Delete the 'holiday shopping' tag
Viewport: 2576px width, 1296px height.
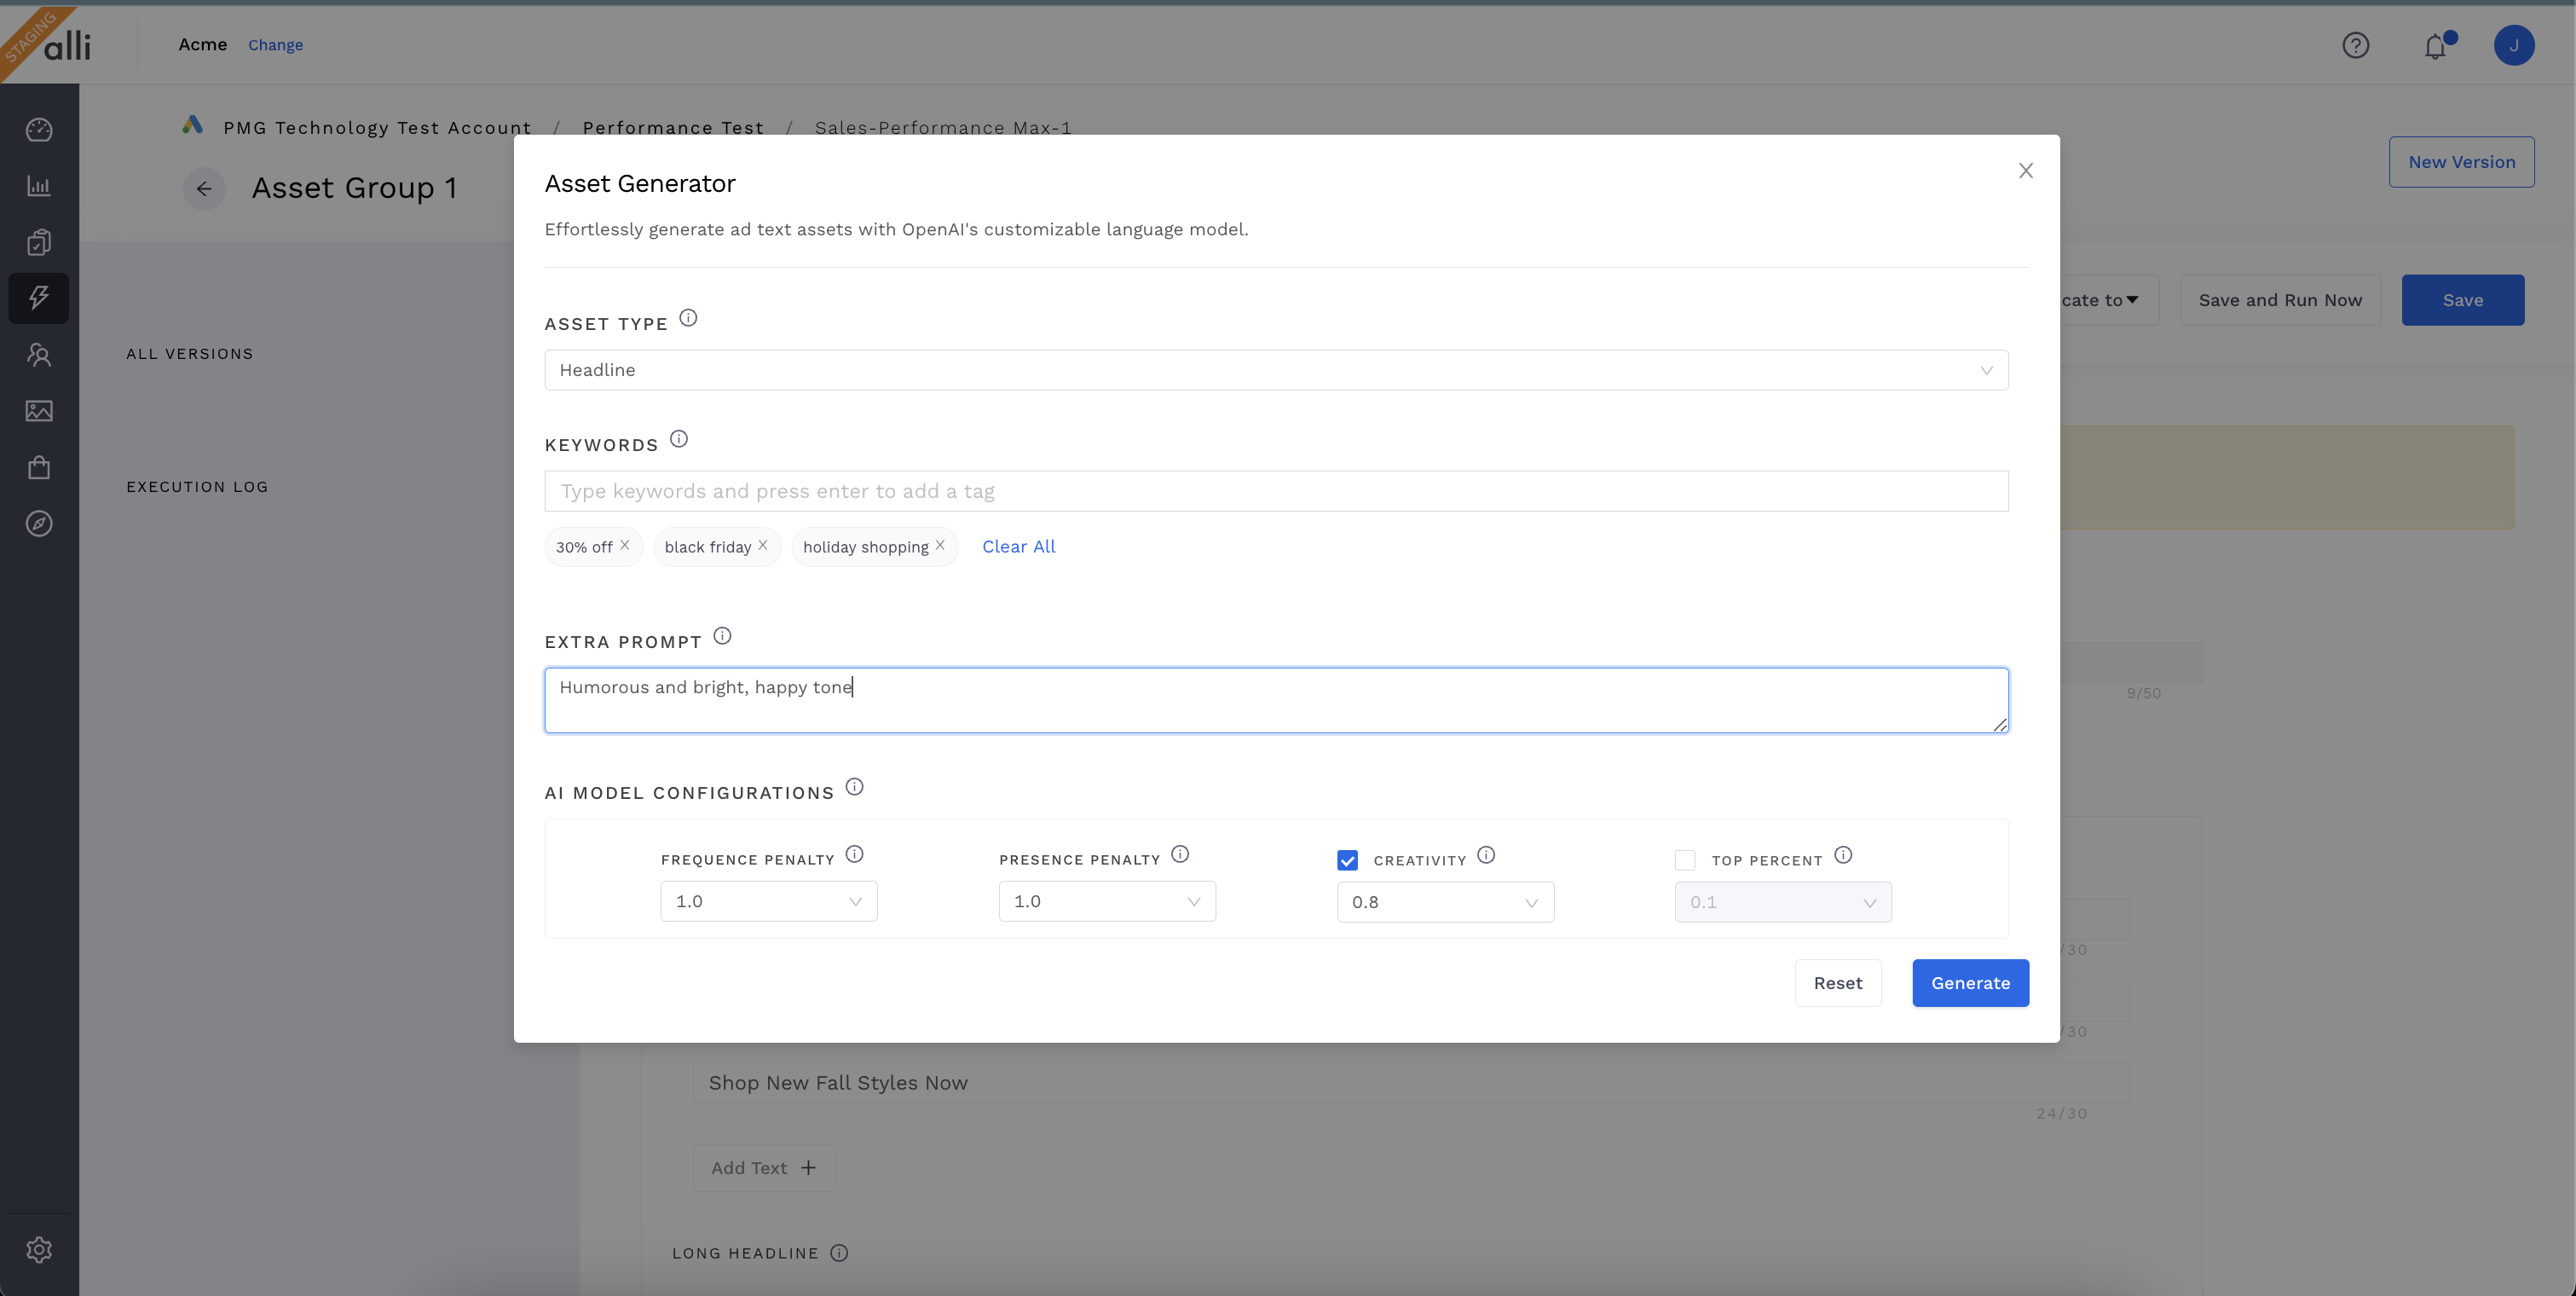pyautogui.click(x=940, y=545)
